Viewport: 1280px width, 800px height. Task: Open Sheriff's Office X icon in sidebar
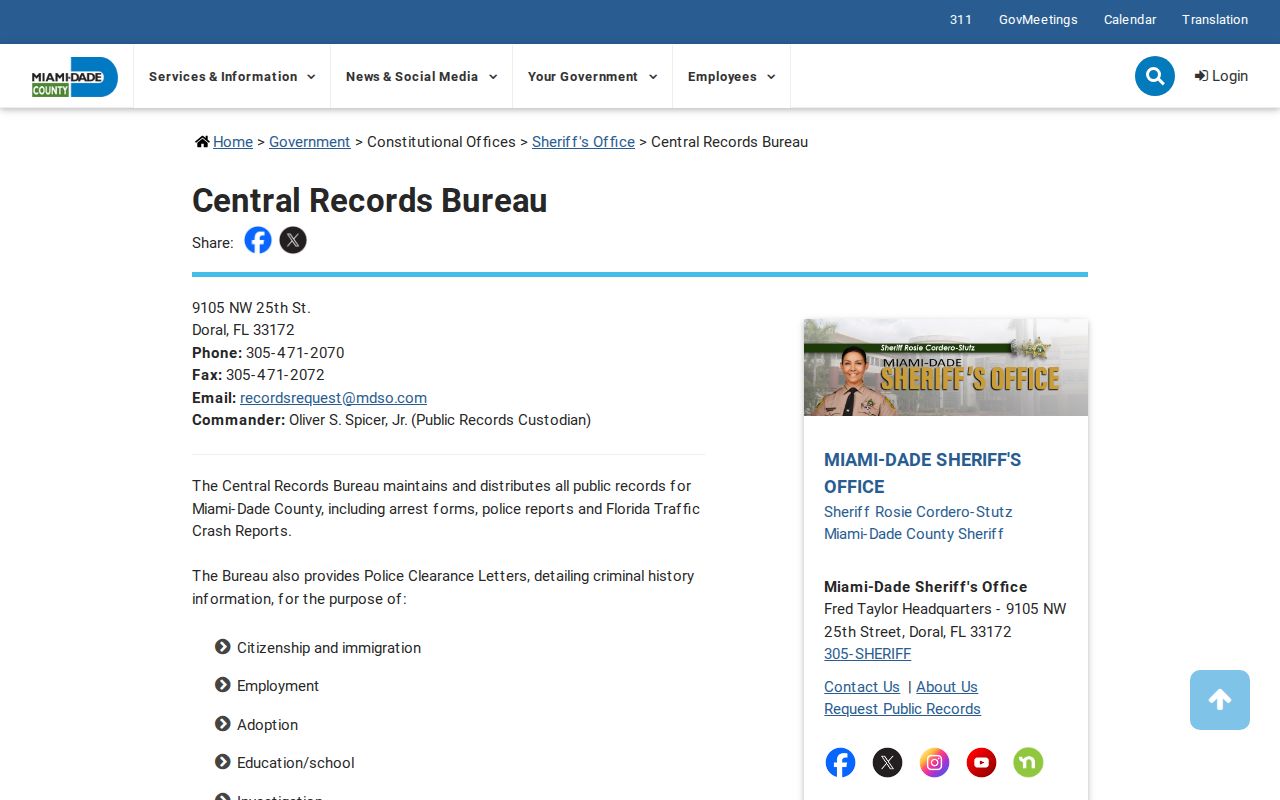887,763
